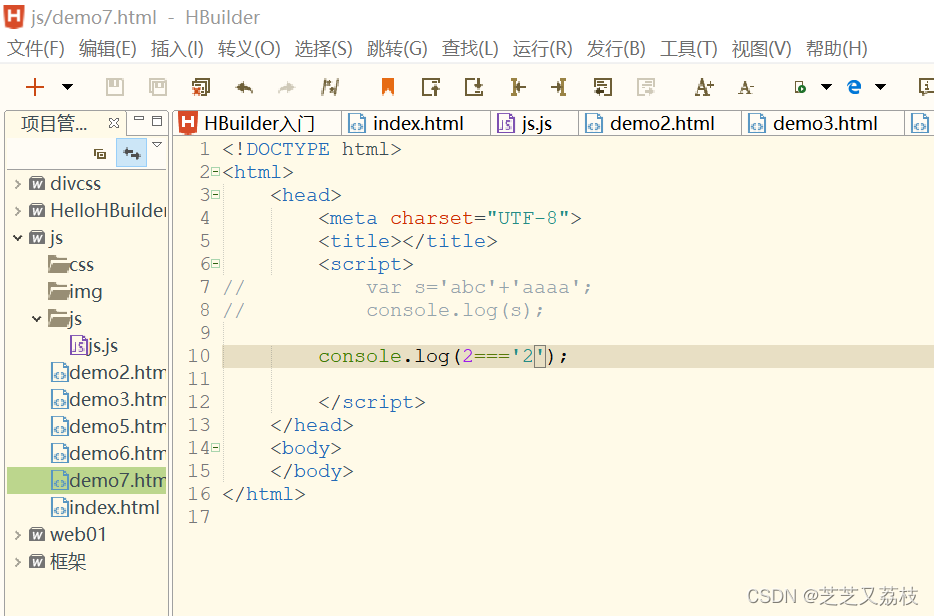The height and width of the screenshot is (616, 934).
Task: Open the IE browser dropdown arrow
Action: tap(880, 87)
